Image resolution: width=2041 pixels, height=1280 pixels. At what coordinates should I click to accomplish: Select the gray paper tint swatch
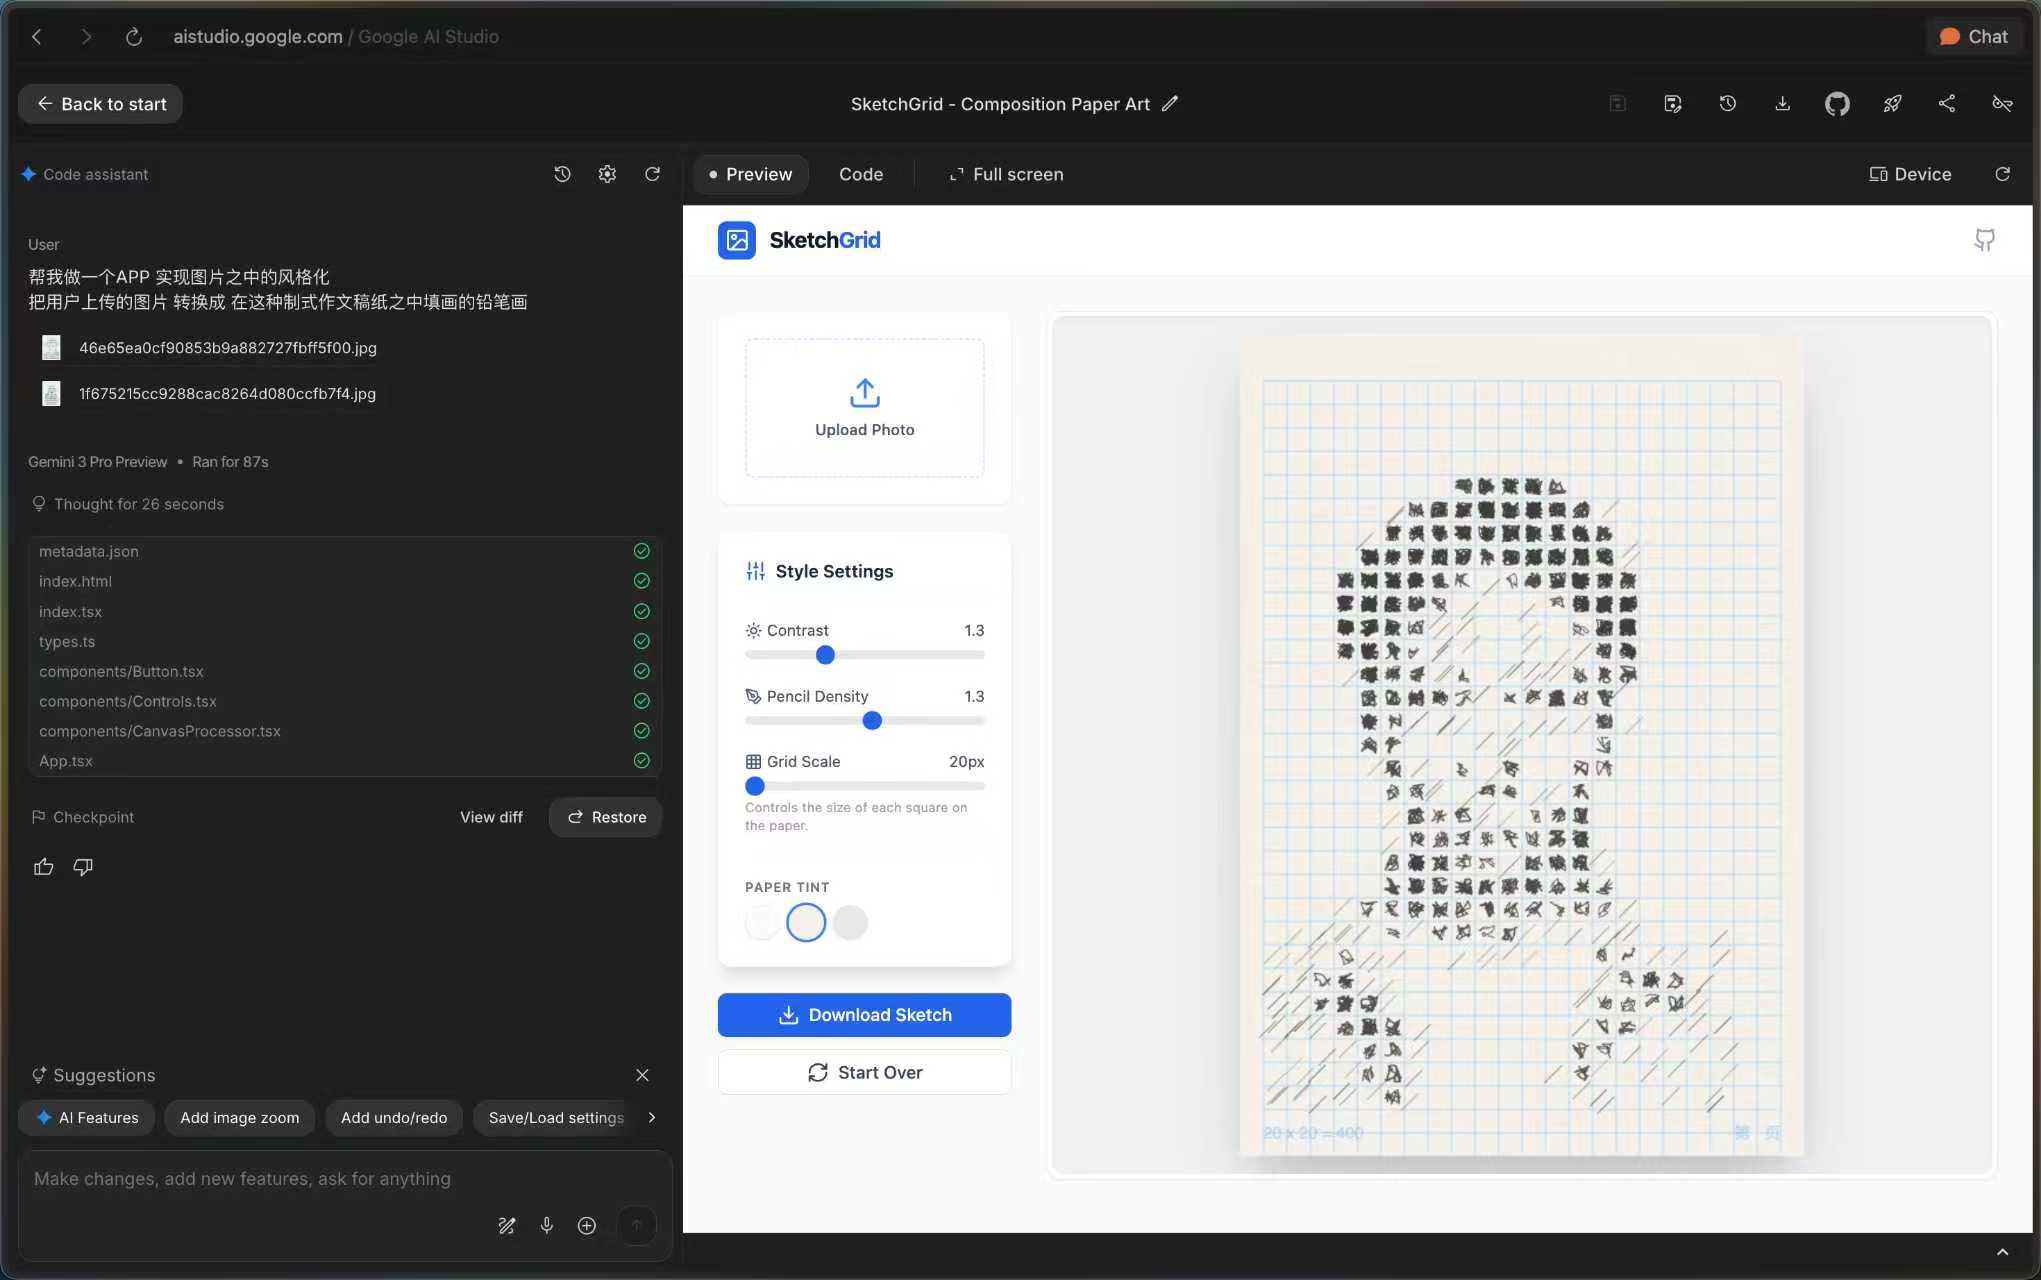click(850, 922)
